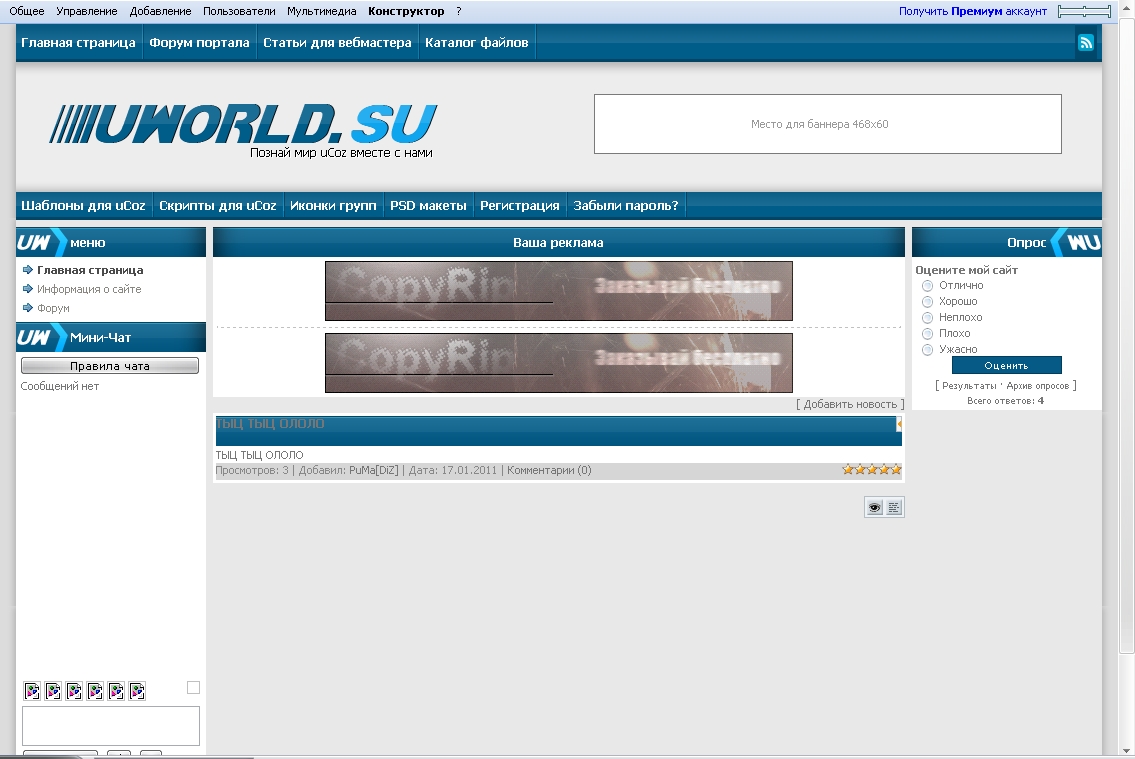1135x759 pixels.
Task: Open the Добавление admin menu
Action: 161,11
